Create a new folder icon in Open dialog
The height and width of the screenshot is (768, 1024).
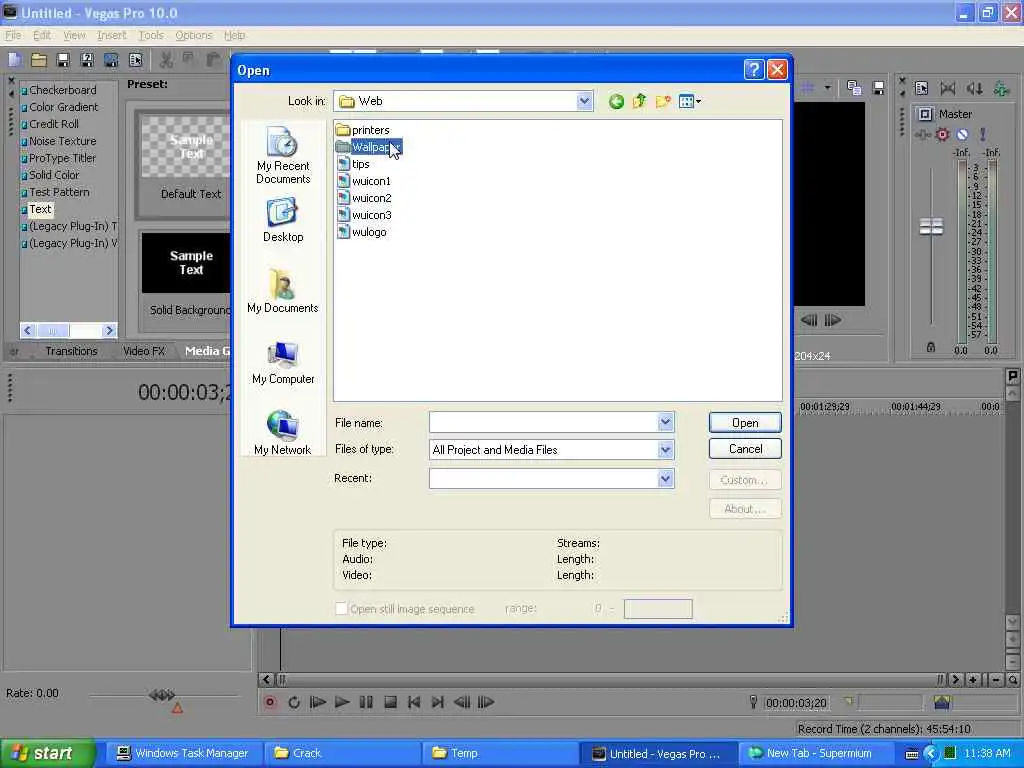click(663, 101)
